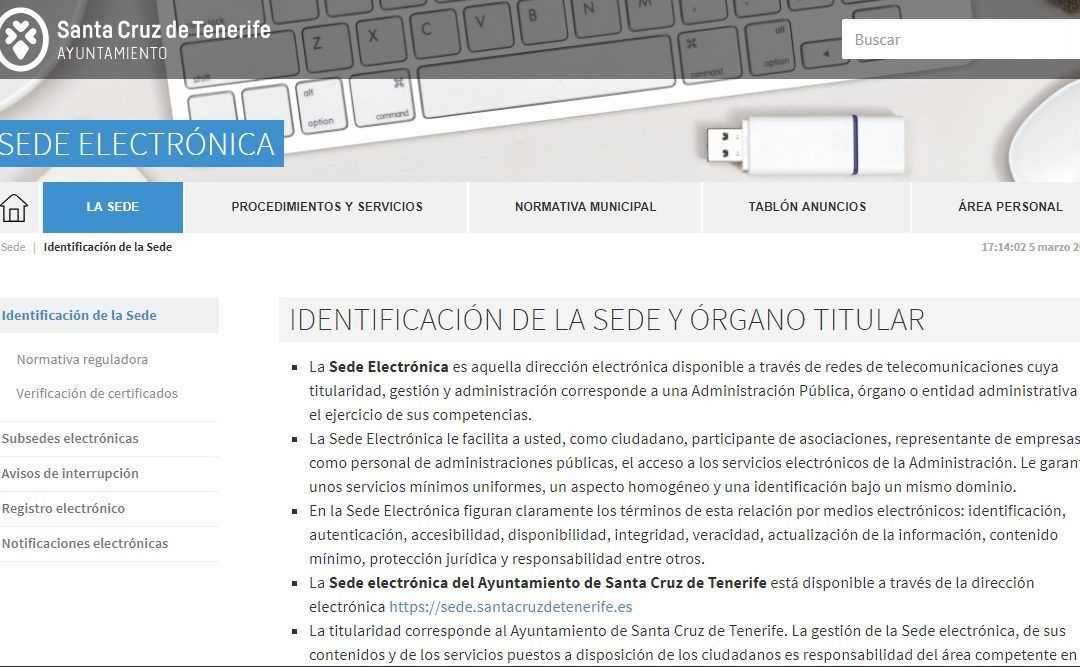The width and height of the screenshot is (1080, 667).
Task: Open Verificación de certificados in the sidebar
Action: (x=97, y=393)
